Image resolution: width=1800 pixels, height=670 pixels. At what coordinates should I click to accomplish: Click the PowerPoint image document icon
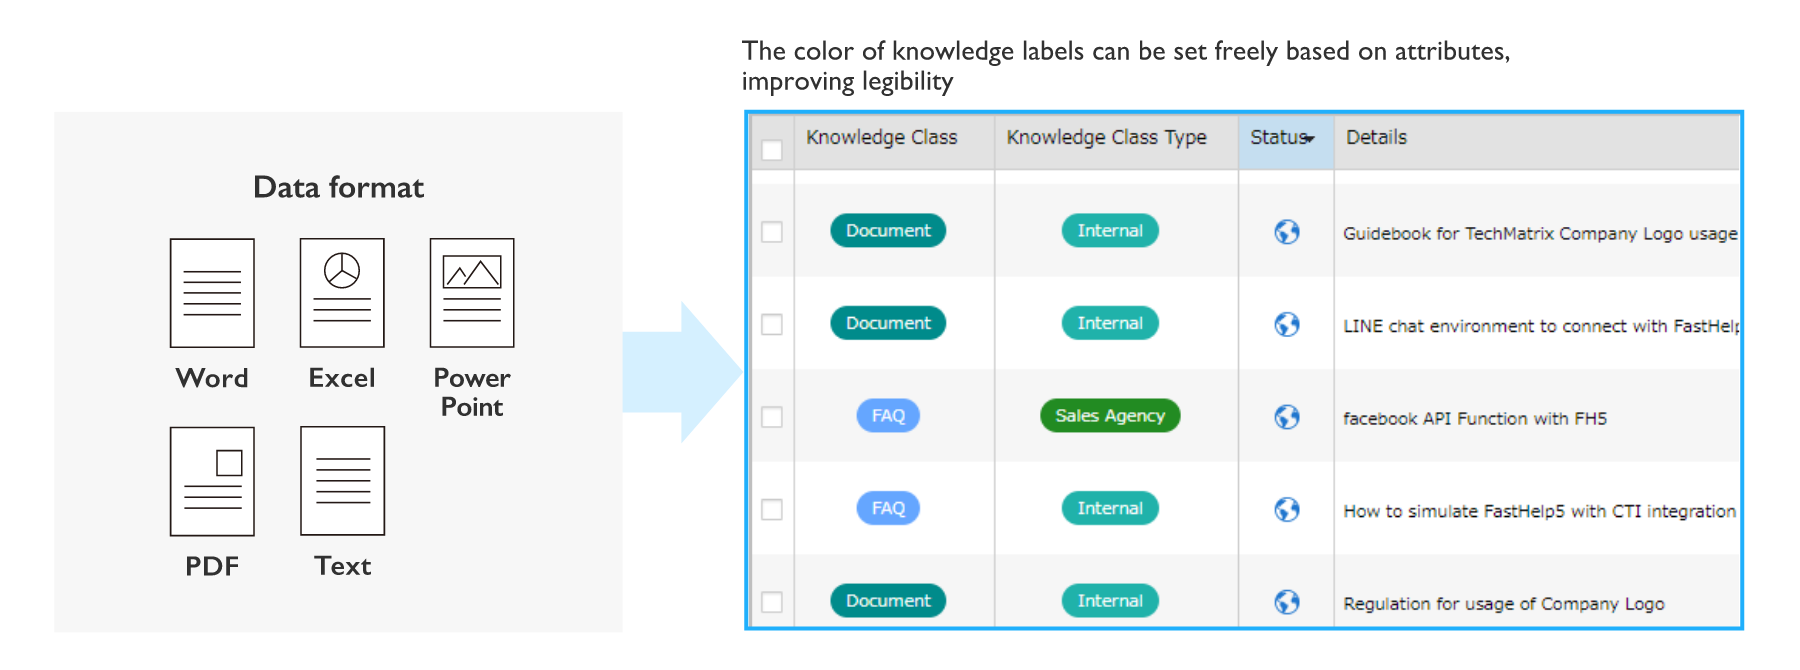(x=472, y=293)
